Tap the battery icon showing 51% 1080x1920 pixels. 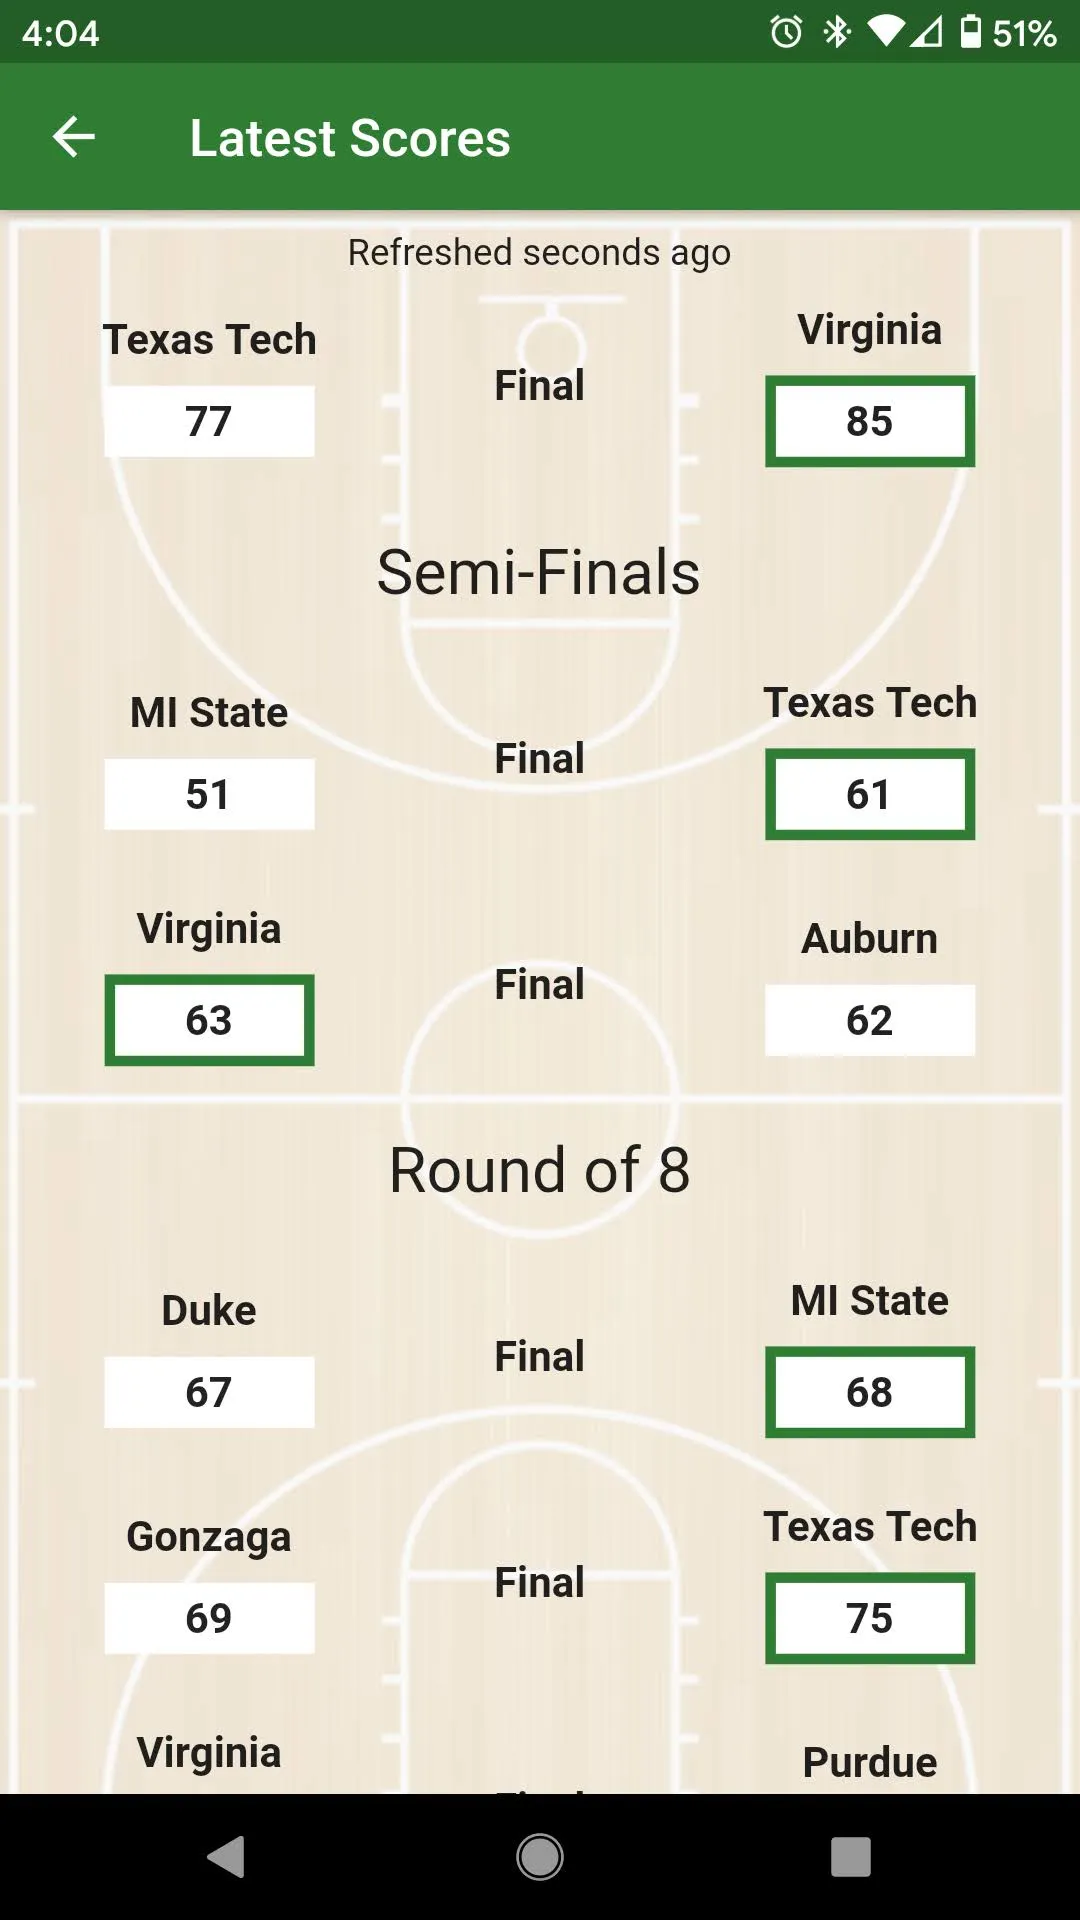click(970, 32)
